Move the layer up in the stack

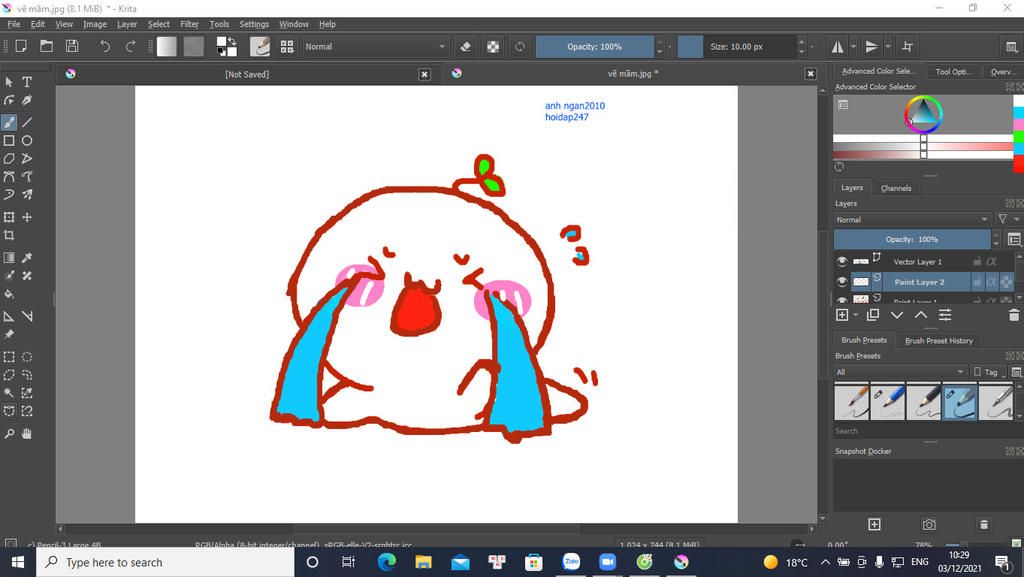click(921, 315)
